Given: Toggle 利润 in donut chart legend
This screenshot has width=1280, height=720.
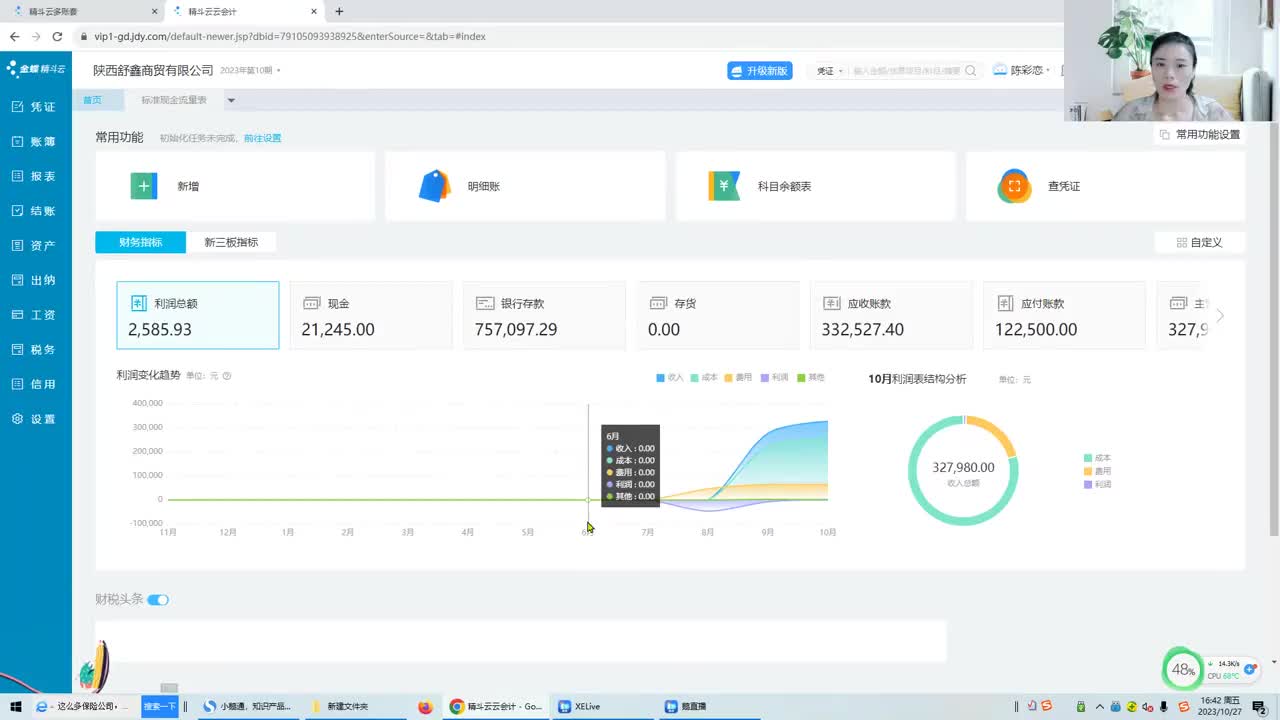Looking at the screenshot, I should click(x=1097, y=484).
